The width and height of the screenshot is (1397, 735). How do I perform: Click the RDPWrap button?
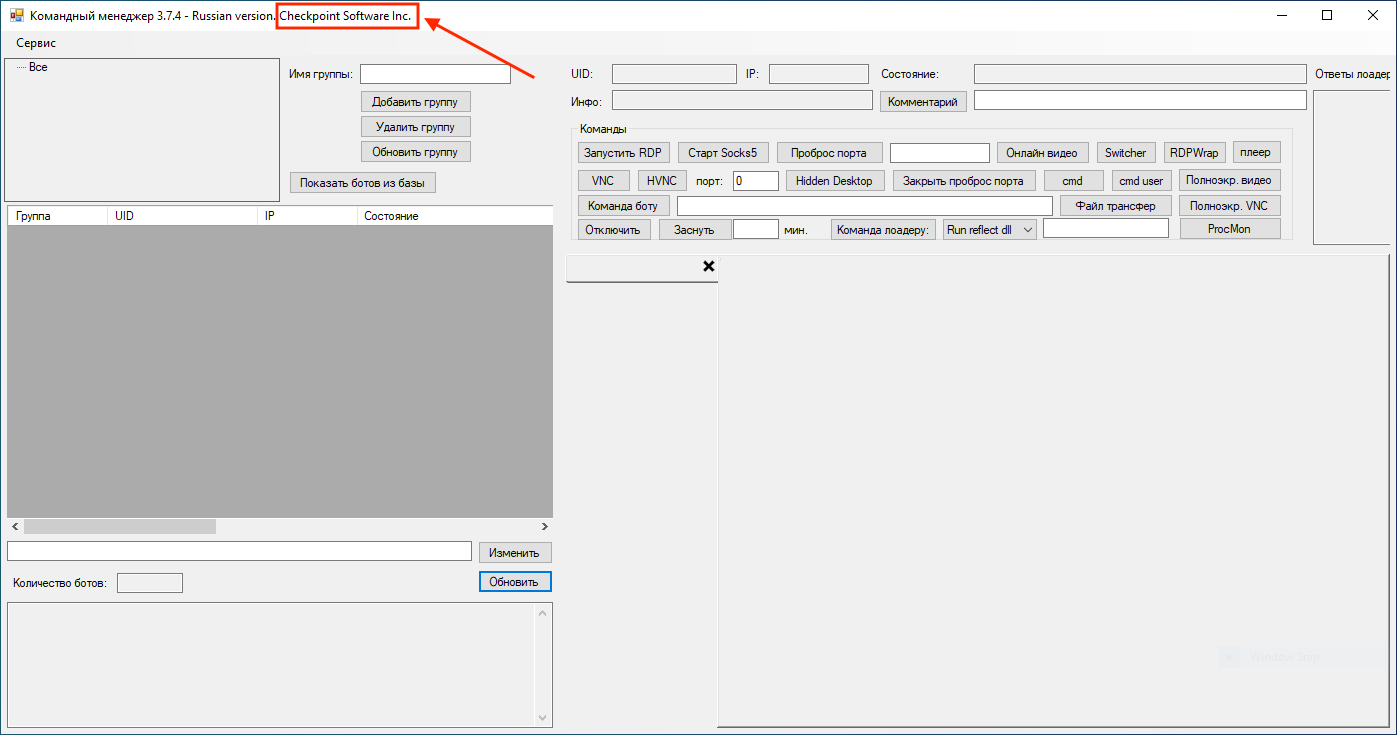click(1194, 153)
